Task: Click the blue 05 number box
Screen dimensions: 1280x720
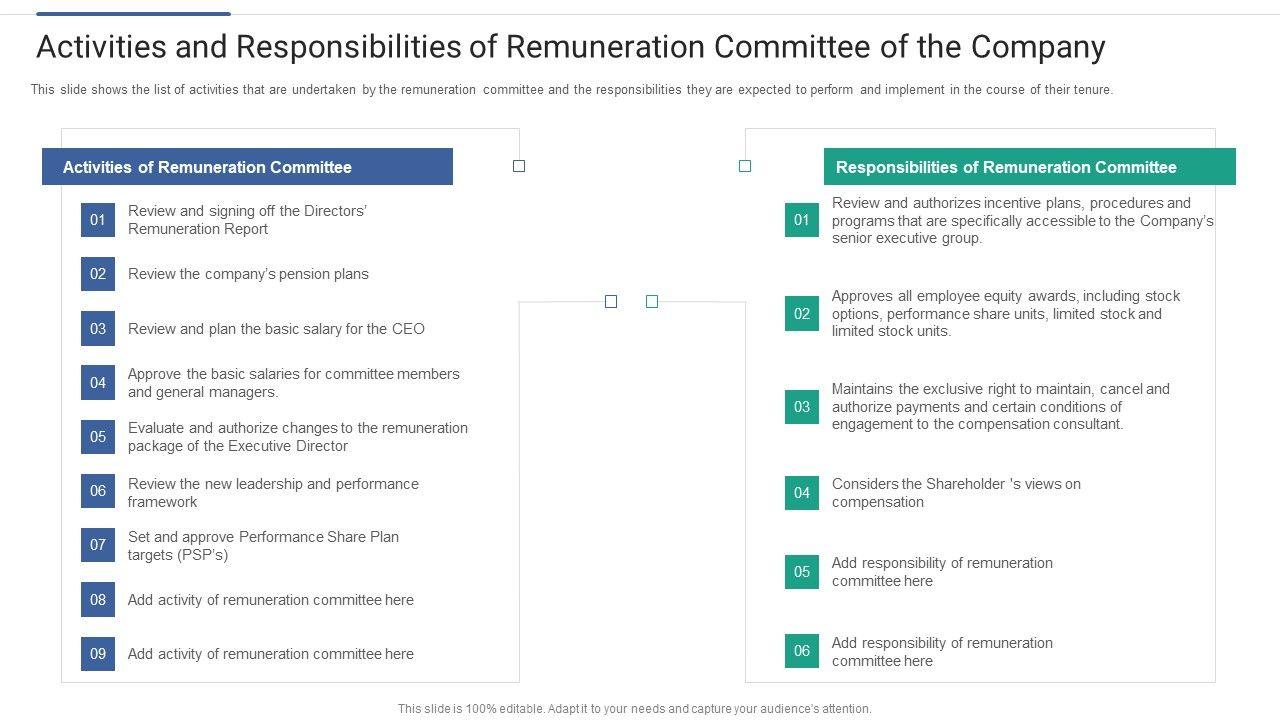Action: click(98, 437)
